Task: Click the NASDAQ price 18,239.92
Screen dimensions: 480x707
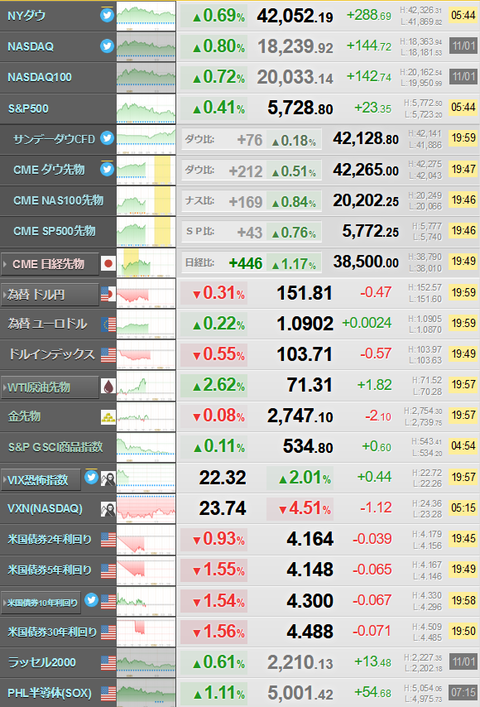Action: (295, 47)
